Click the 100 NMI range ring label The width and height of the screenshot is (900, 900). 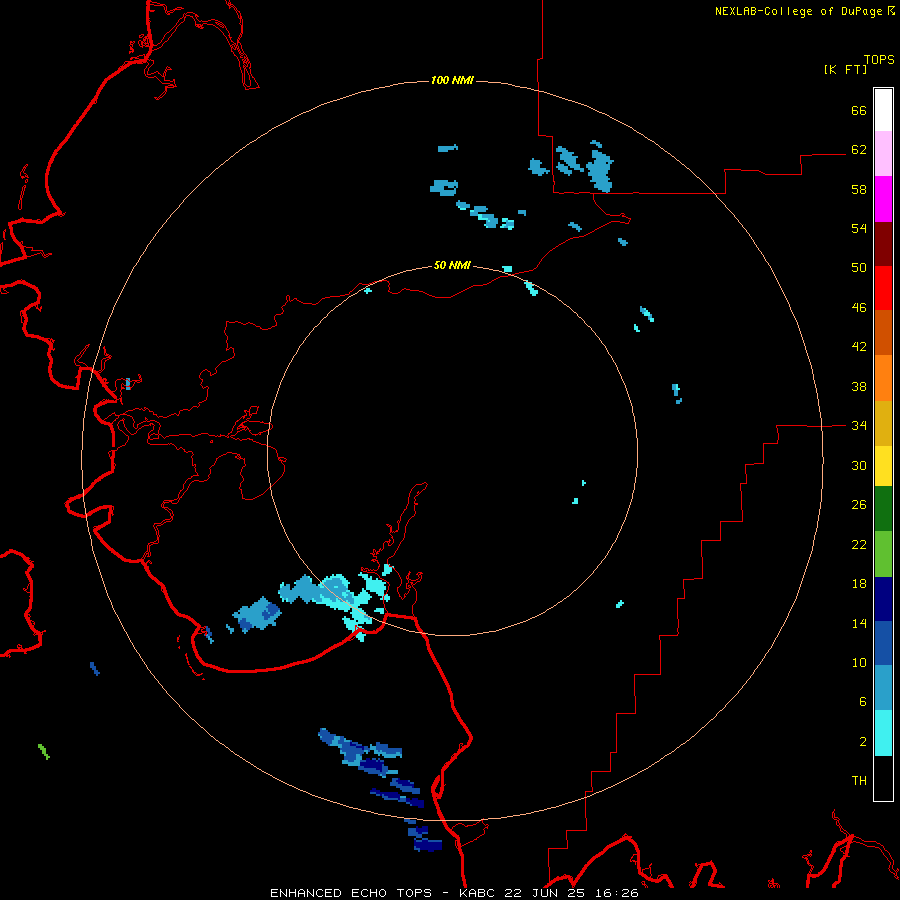[452, 80]
